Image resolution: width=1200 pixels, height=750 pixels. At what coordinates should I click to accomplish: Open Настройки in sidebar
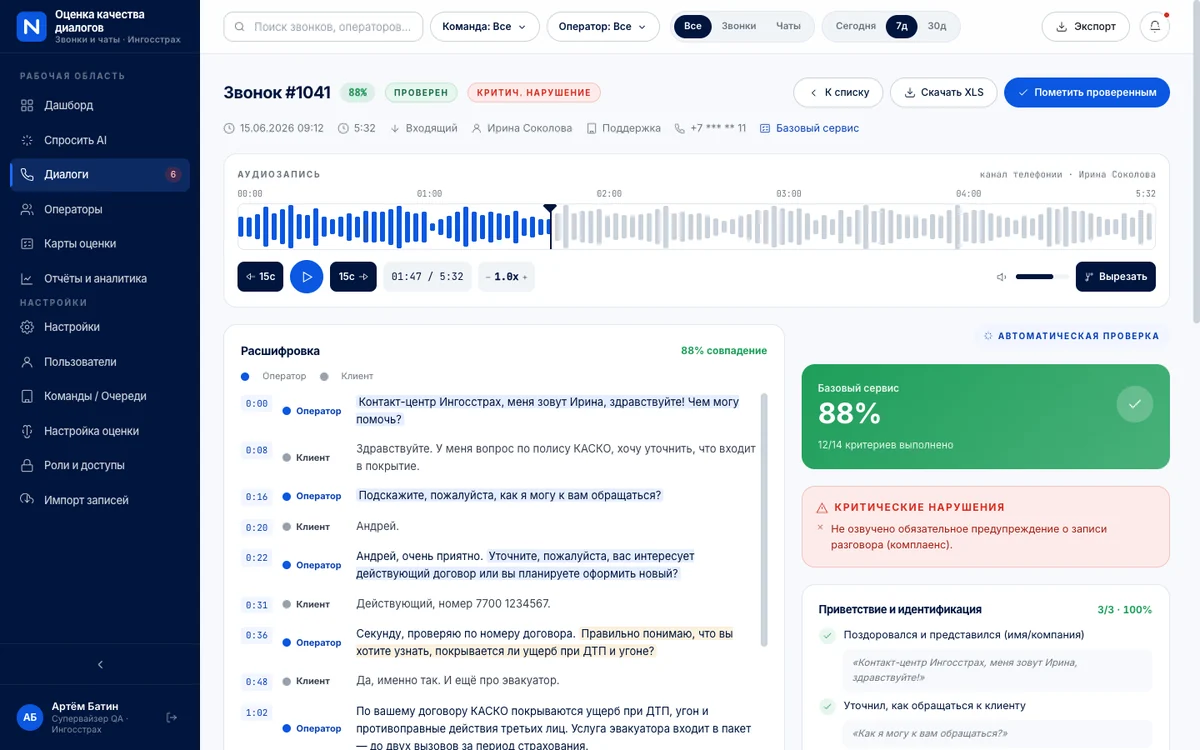click(x=100, y=327)
